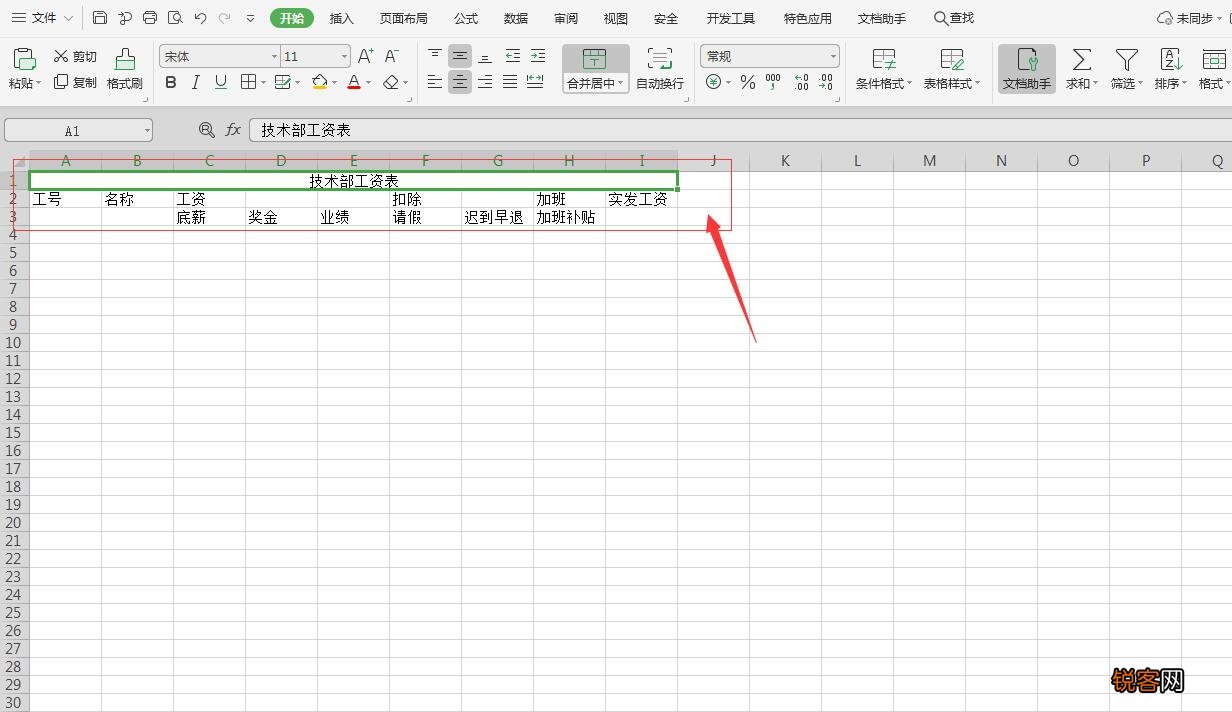
Task: Click the Undo arrow icon
Action: tap(200, 18)
